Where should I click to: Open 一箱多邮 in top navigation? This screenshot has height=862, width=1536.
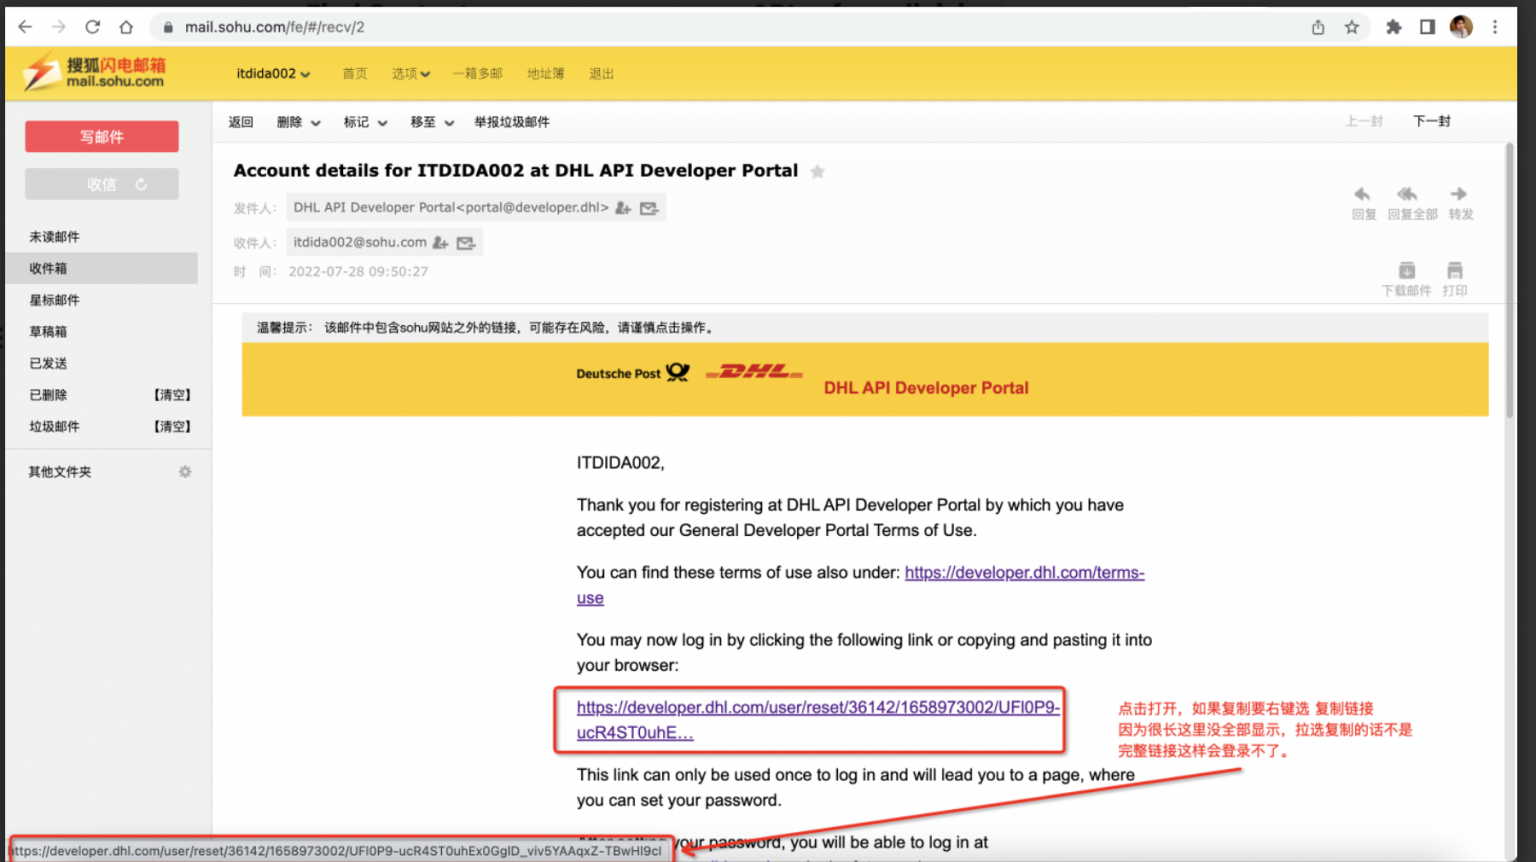point(477,74)
